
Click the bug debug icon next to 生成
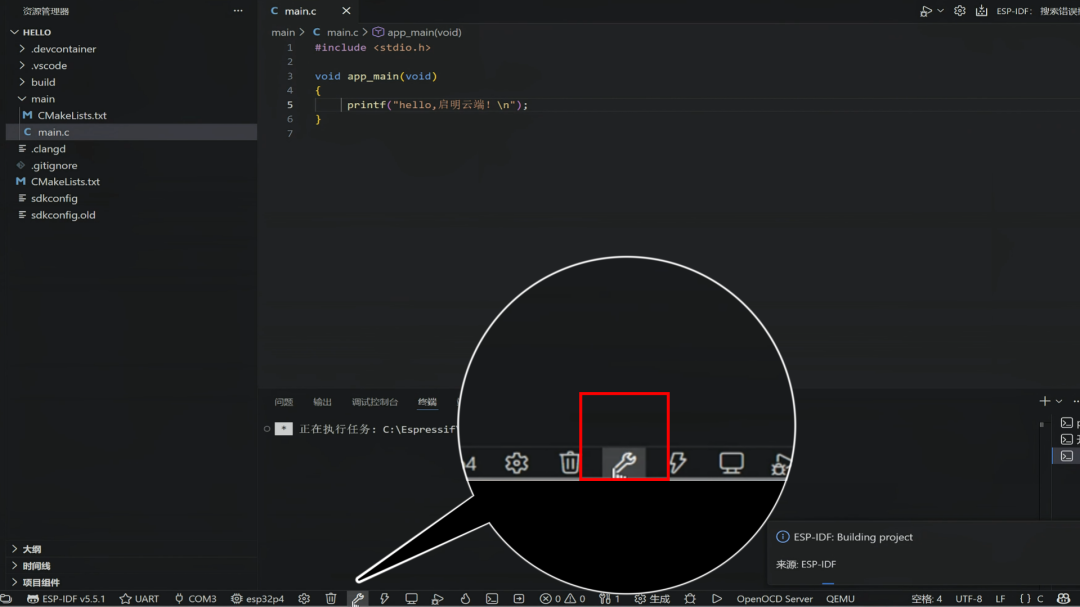coord(689,599)
